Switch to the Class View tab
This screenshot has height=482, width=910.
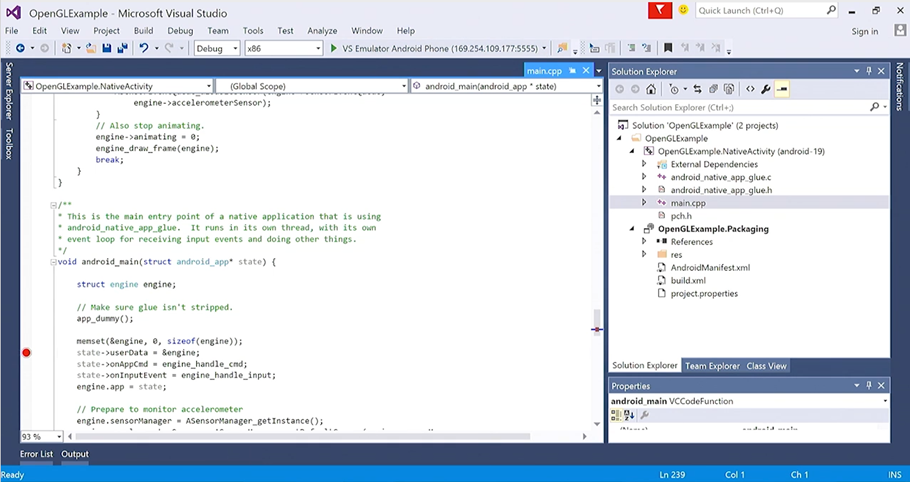(x=766, y=366)
